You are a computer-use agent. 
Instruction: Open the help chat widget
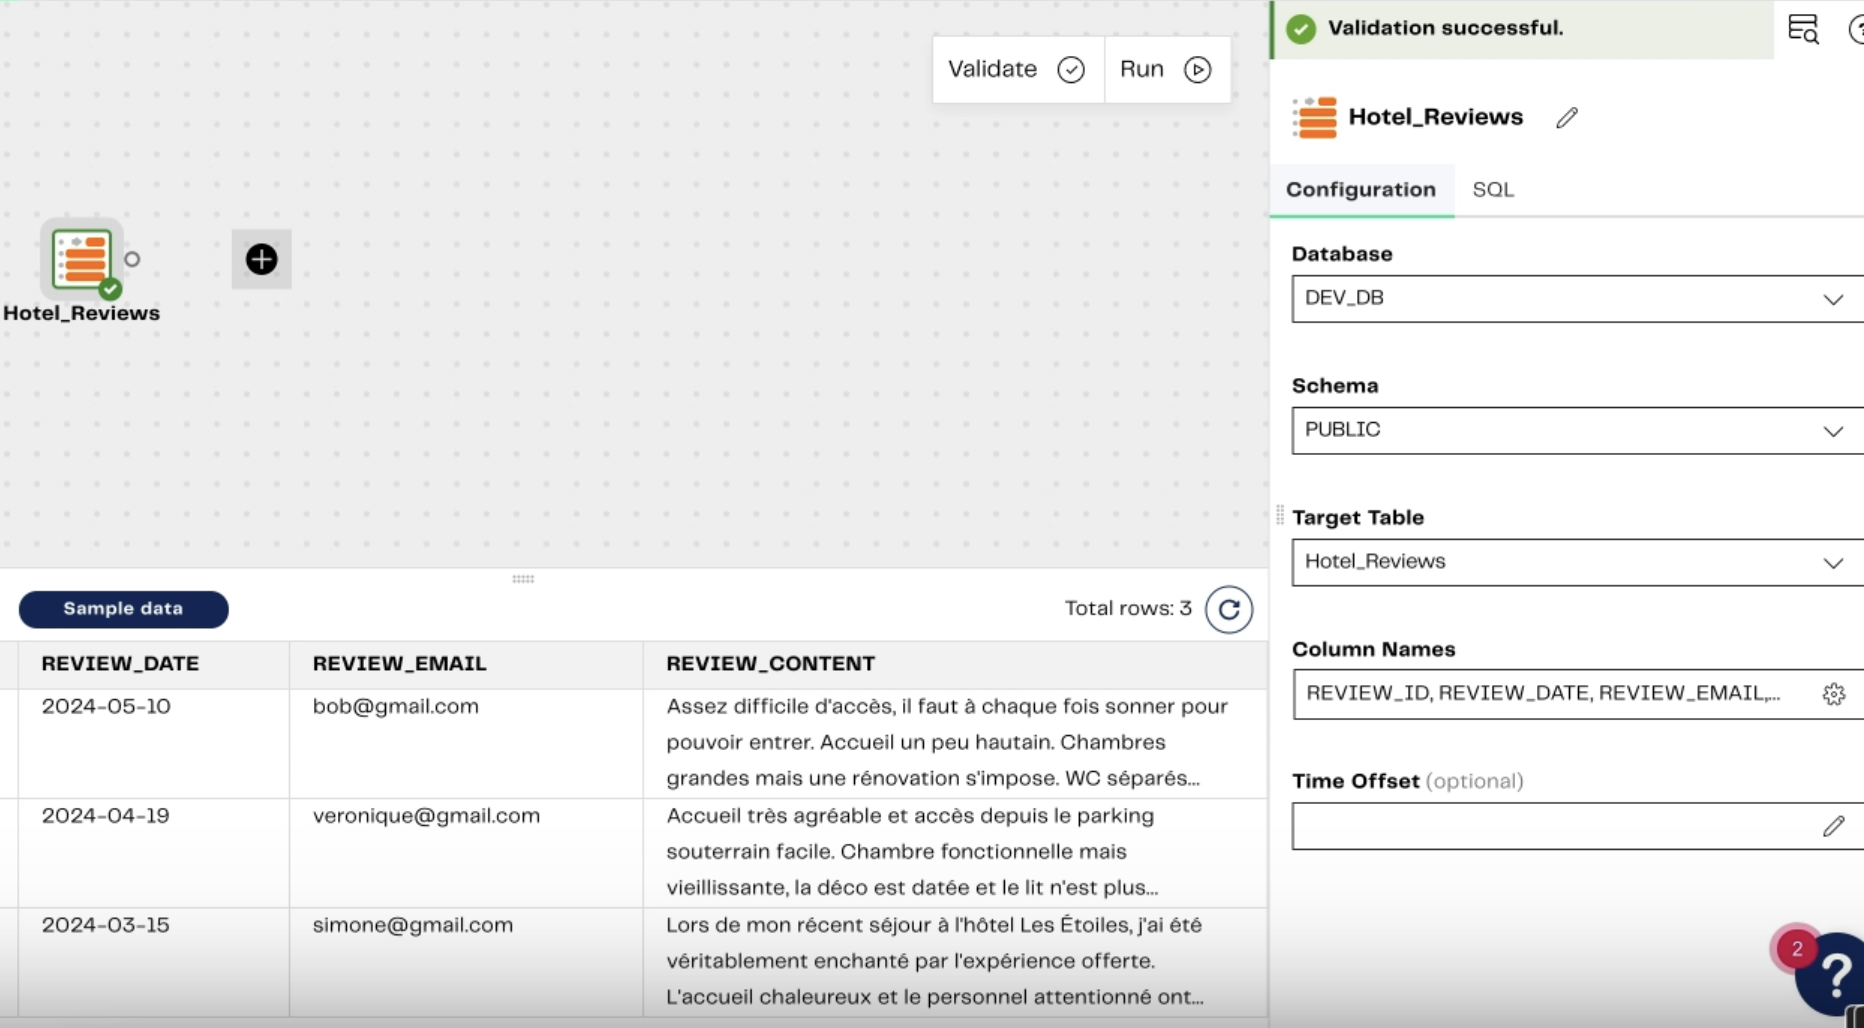[x=1833, y=974]
